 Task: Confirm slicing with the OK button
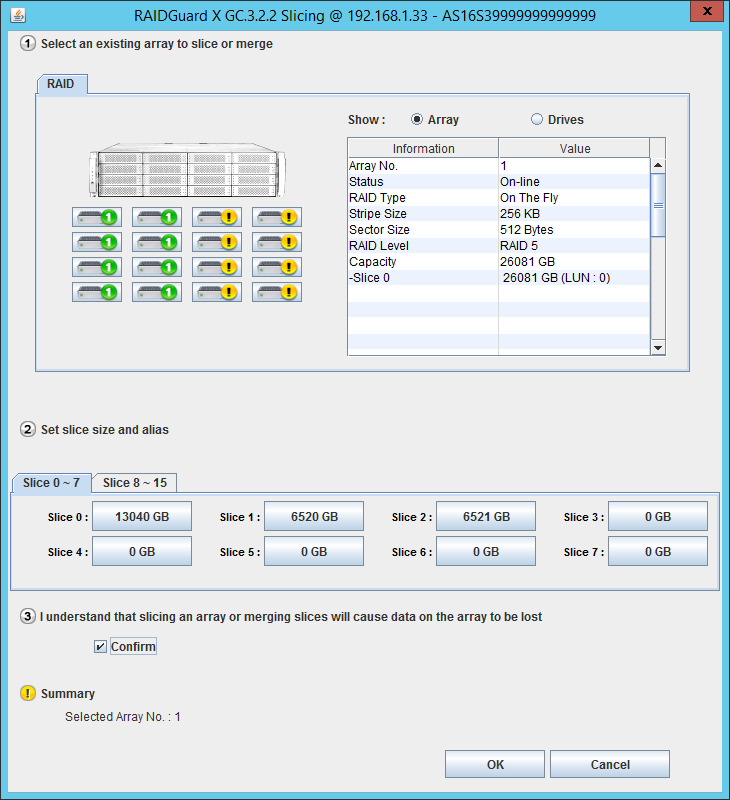(x=495, y=764)
